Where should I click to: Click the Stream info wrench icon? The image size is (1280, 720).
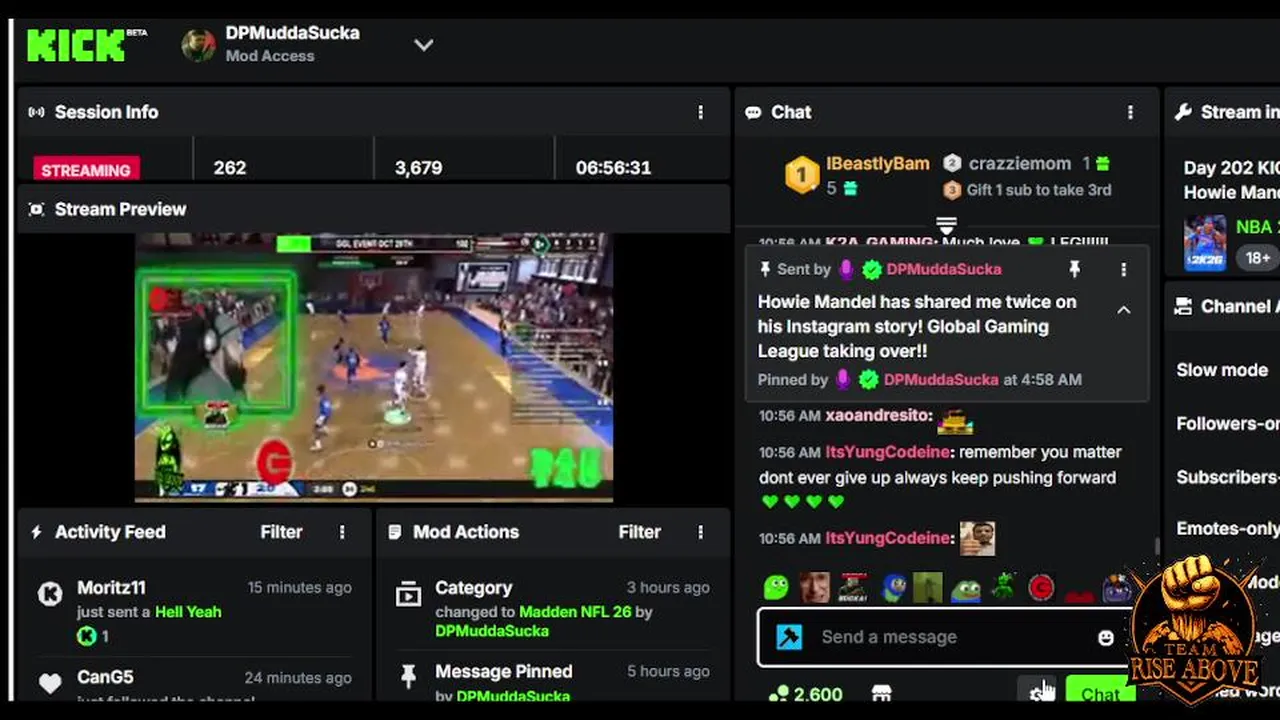coord(1183,112)
